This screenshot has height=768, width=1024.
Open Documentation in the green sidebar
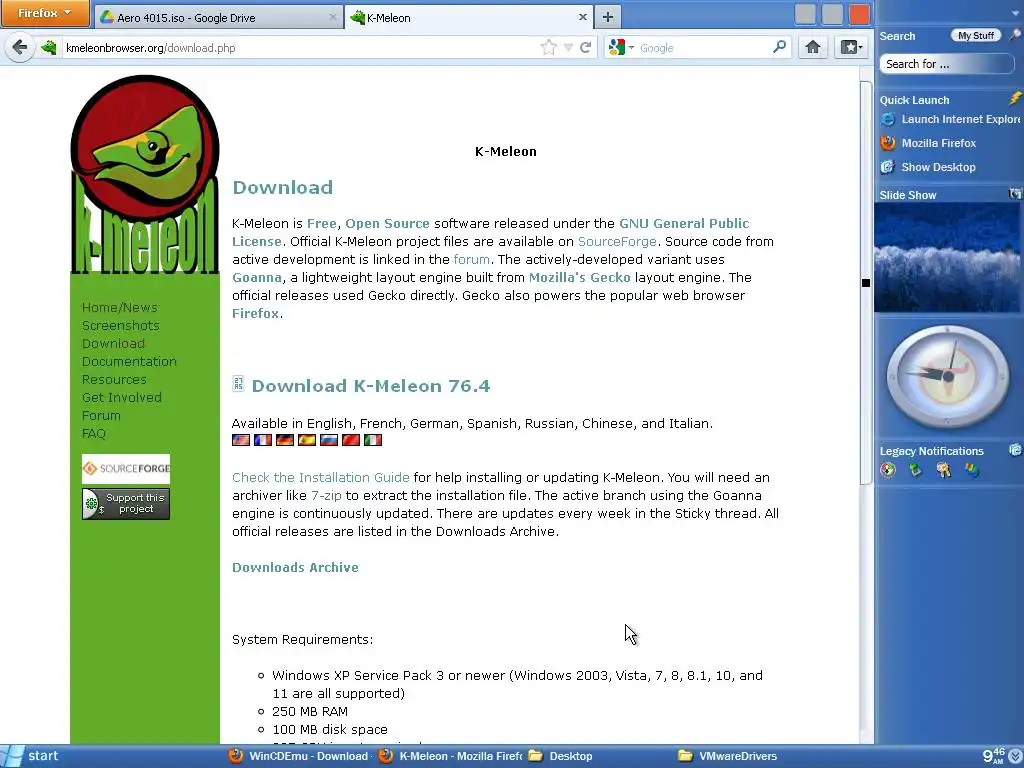click(x=129, y=361)
